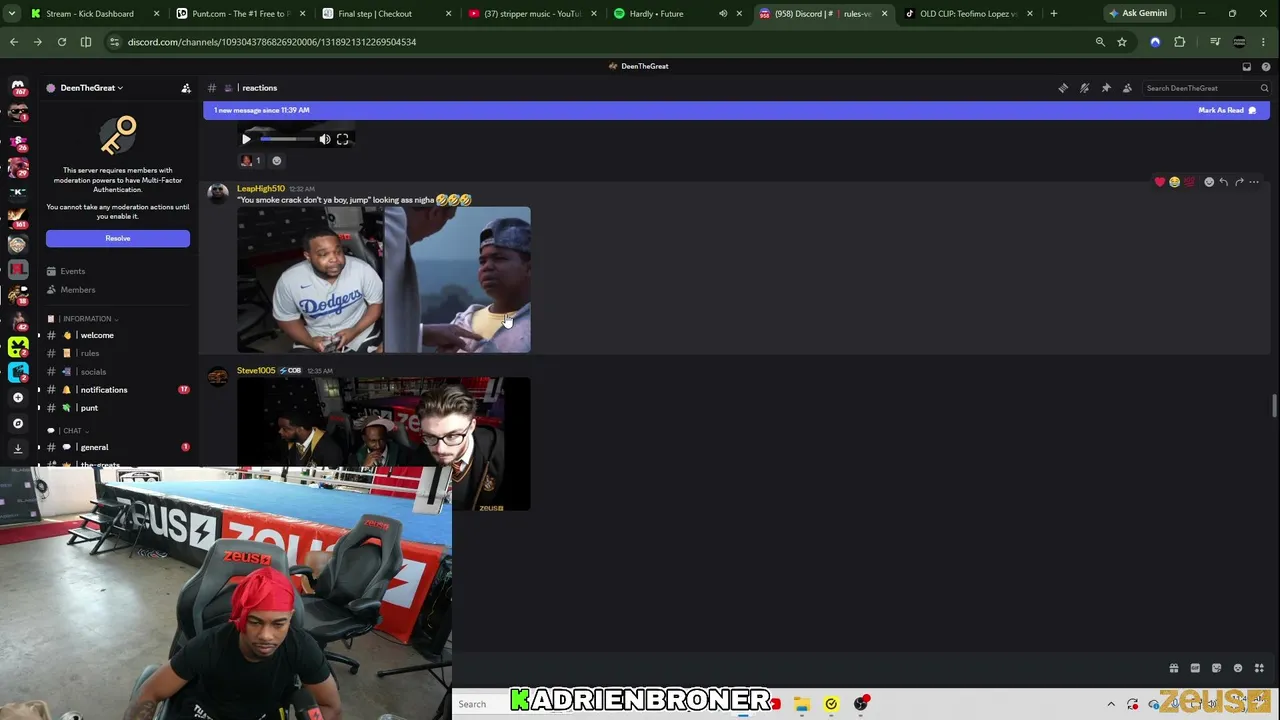This screenshot has height=720, width=1280.
Task: Open the Discord inbox
Action: click(1246, 66)
